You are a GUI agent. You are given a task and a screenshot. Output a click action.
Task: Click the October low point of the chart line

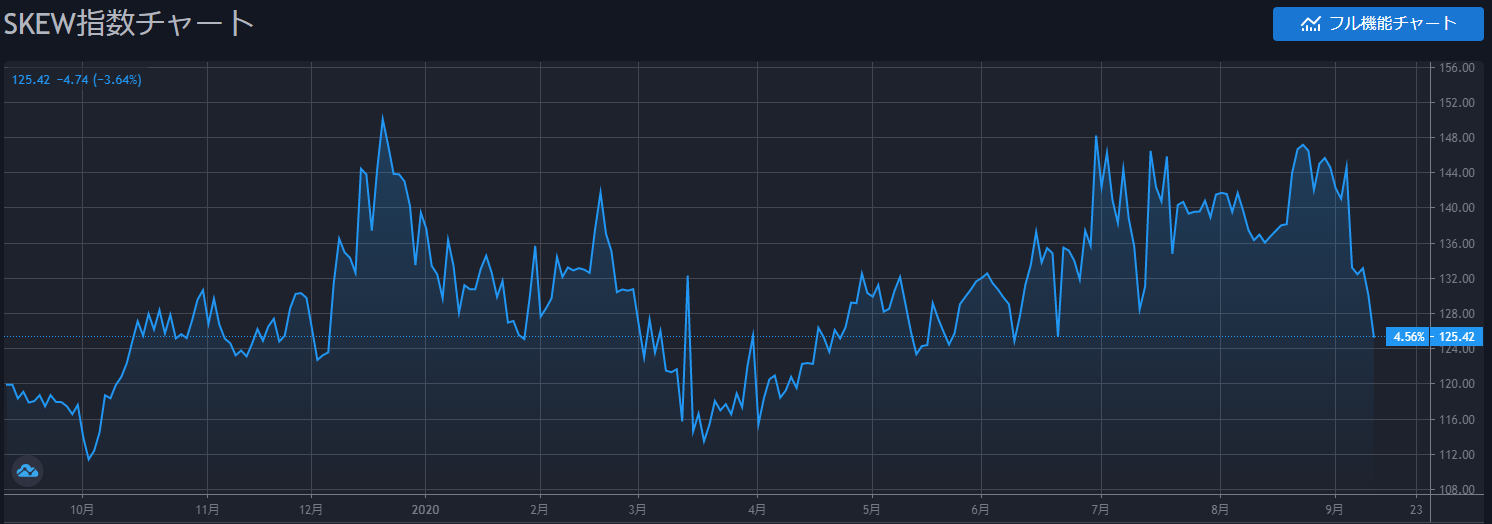[89, 460]
